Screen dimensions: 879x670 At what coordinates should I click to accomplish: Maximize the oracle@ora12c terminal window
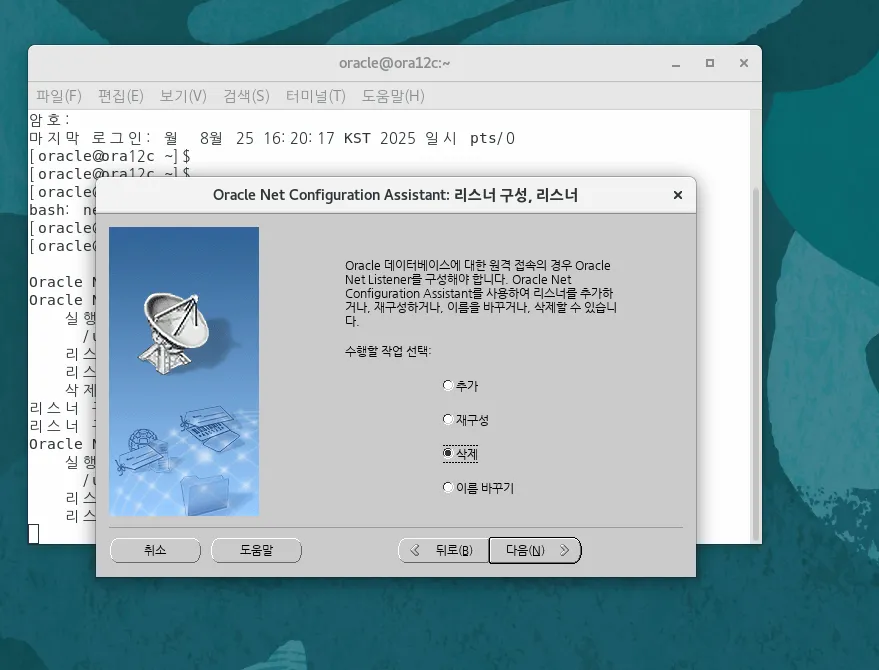[710, 63]
